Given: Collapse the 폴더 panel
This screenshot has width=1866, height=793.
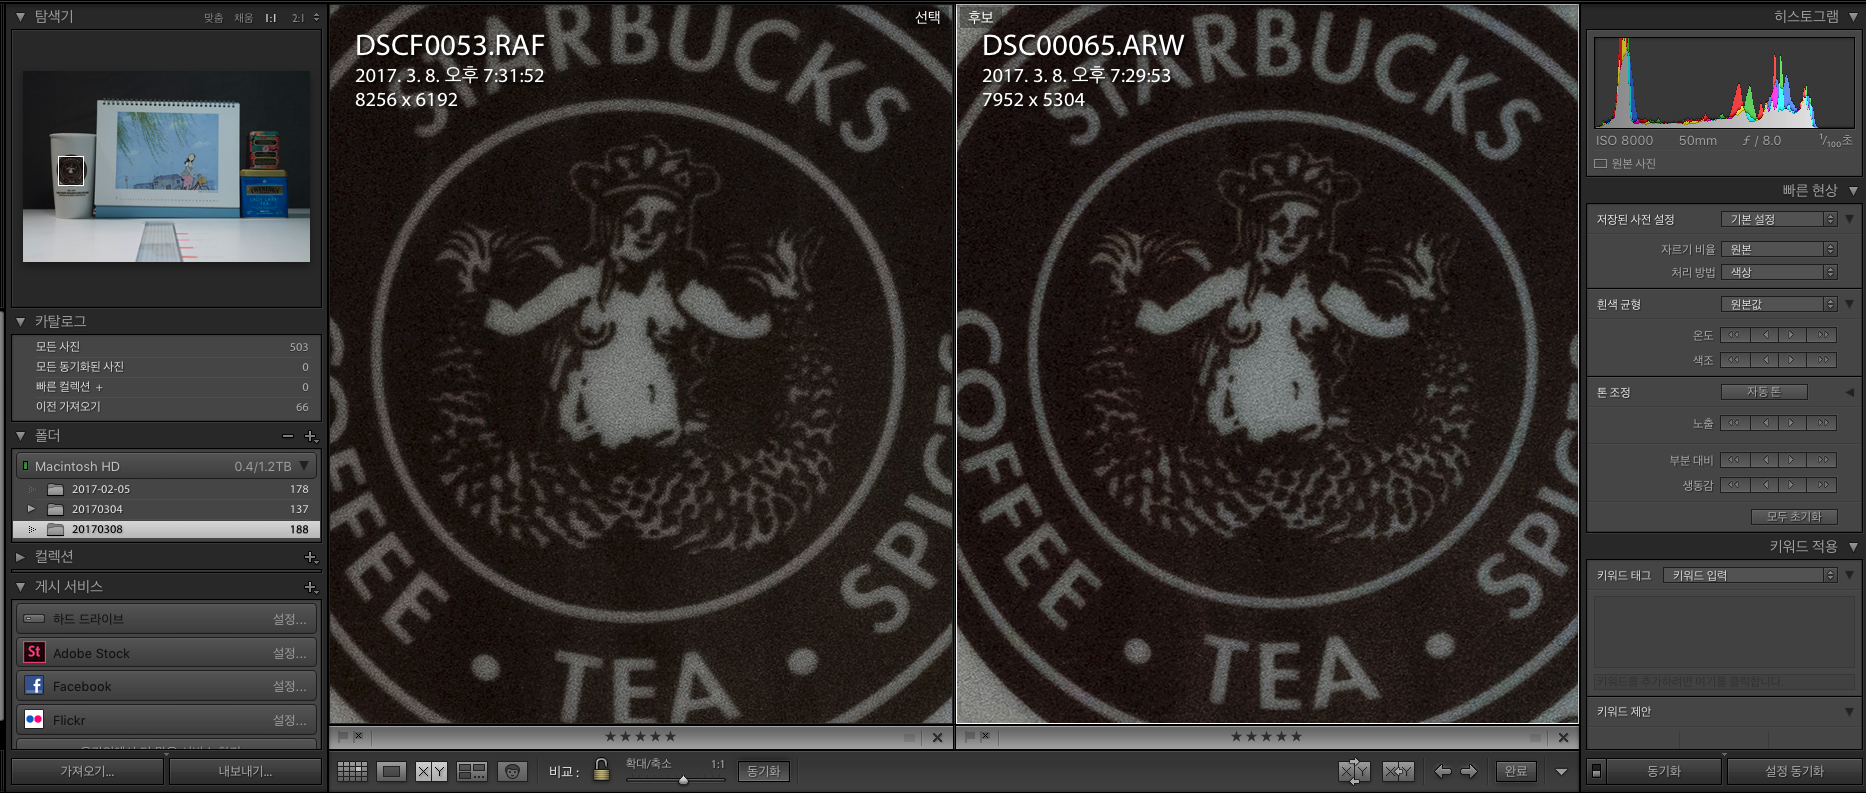Looking at the screenshot, I should pos(20,435).
